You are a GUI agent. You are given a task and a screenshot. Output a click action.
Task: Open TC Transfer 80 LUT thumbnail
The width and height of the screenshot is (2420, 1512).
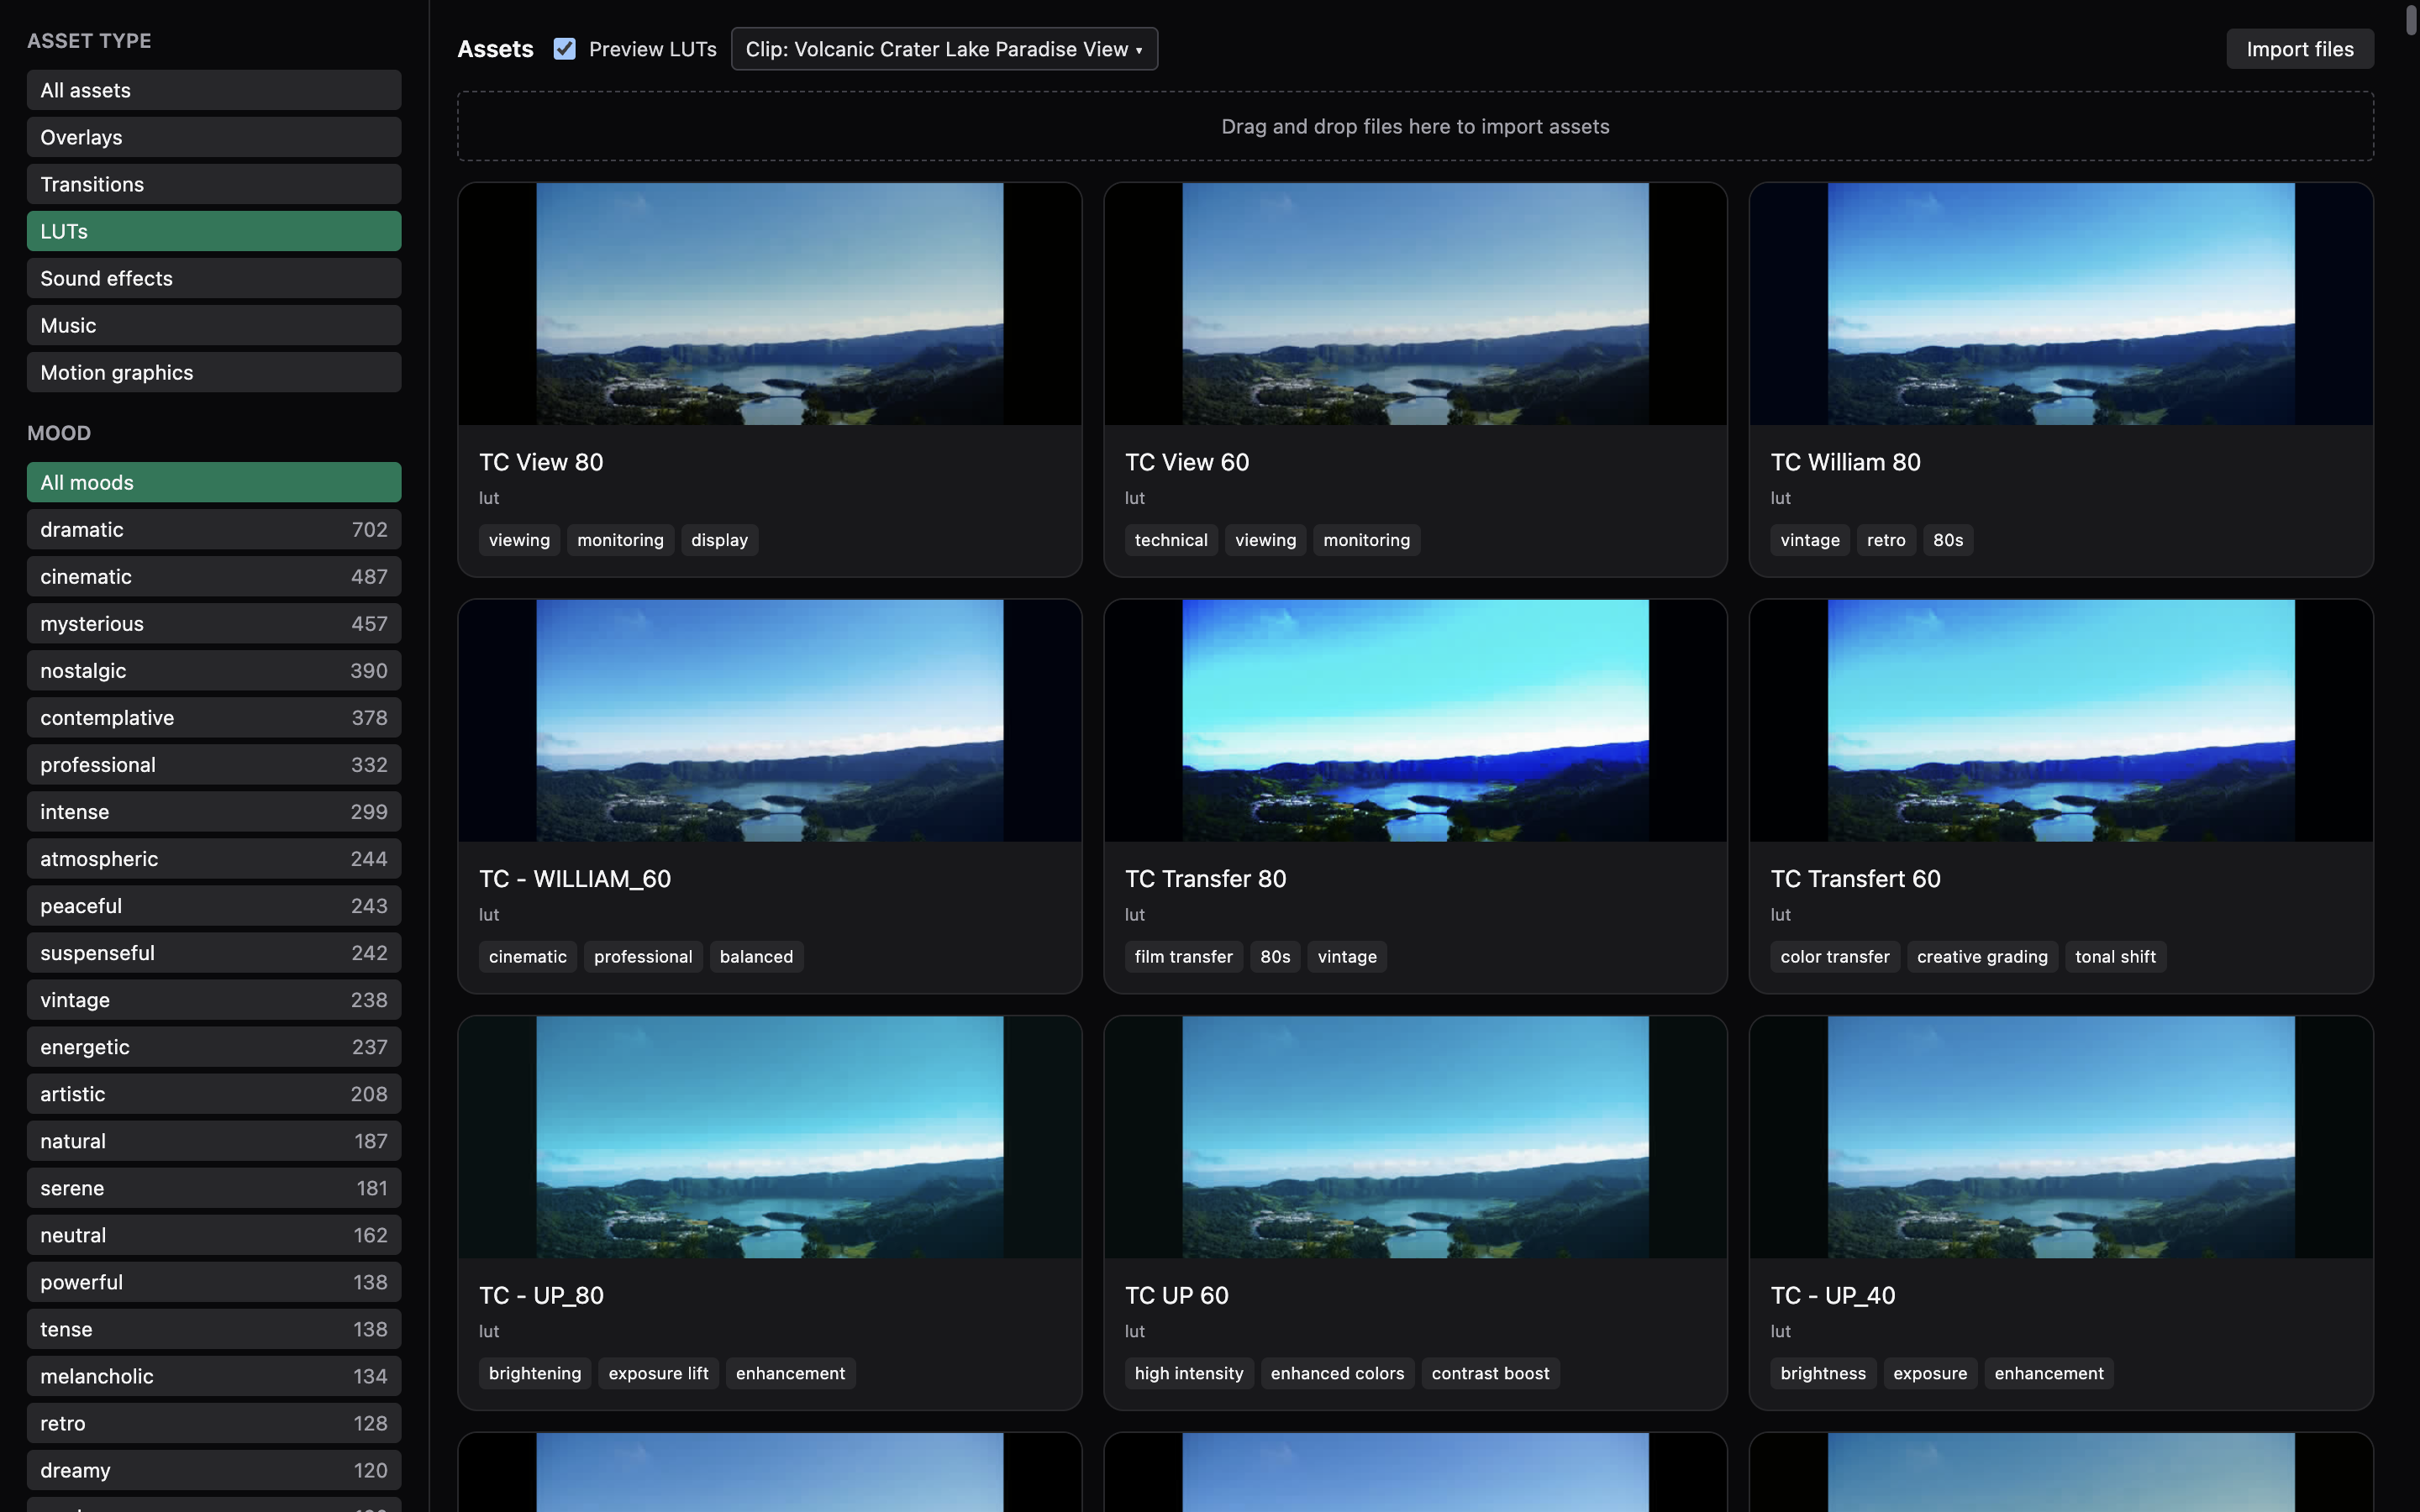pyautogui.click(x=1415, y=720)
